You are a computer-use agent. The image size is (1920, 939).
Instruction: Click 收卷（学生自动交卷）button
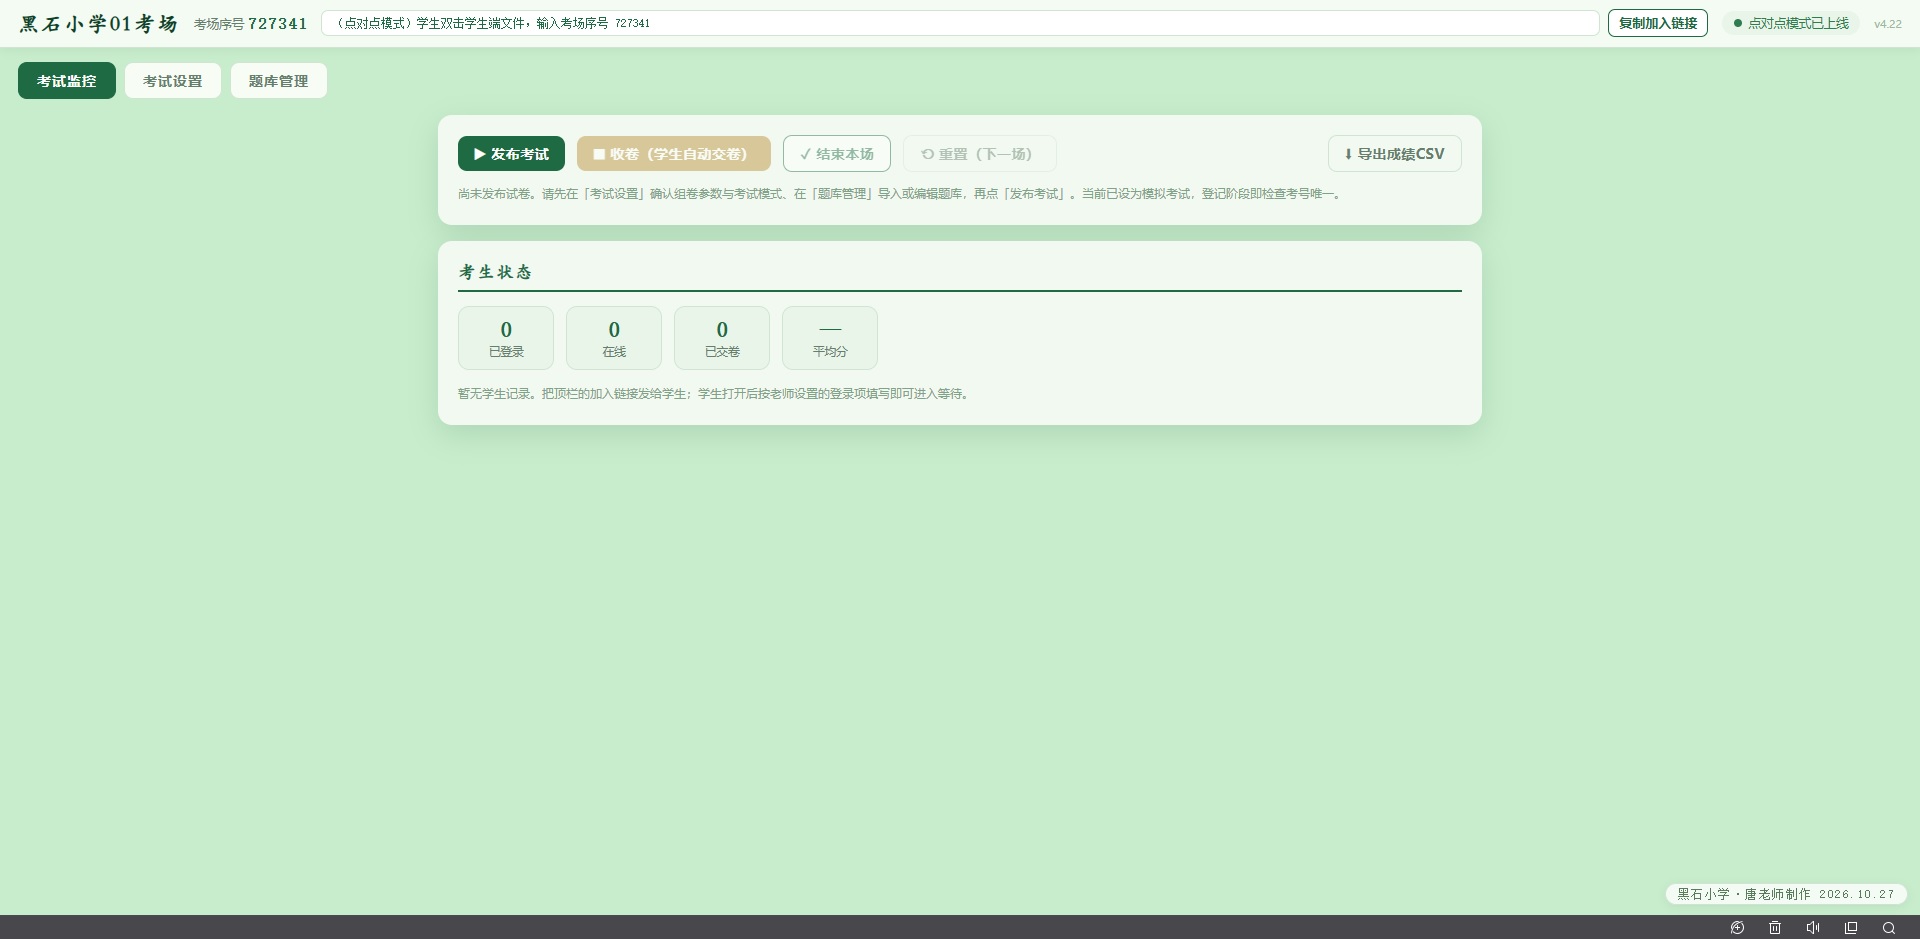674,154
